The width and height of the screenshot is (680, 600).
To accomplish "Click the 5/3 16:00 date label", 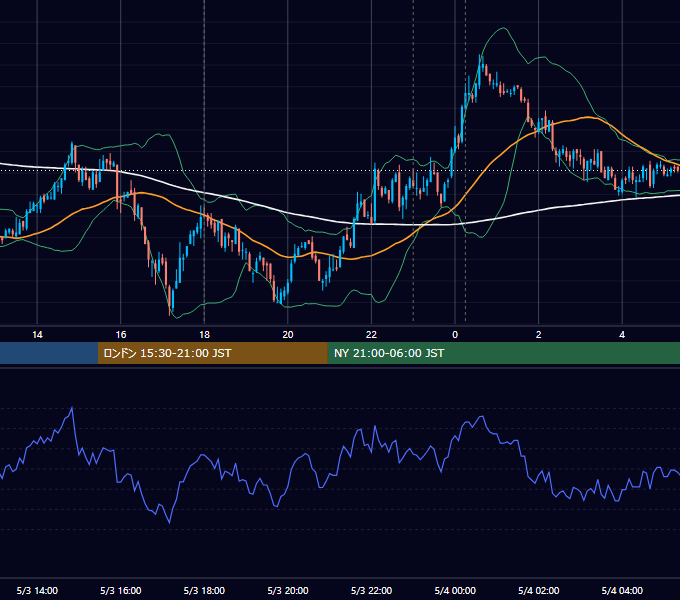I will (x=121, y=590).
